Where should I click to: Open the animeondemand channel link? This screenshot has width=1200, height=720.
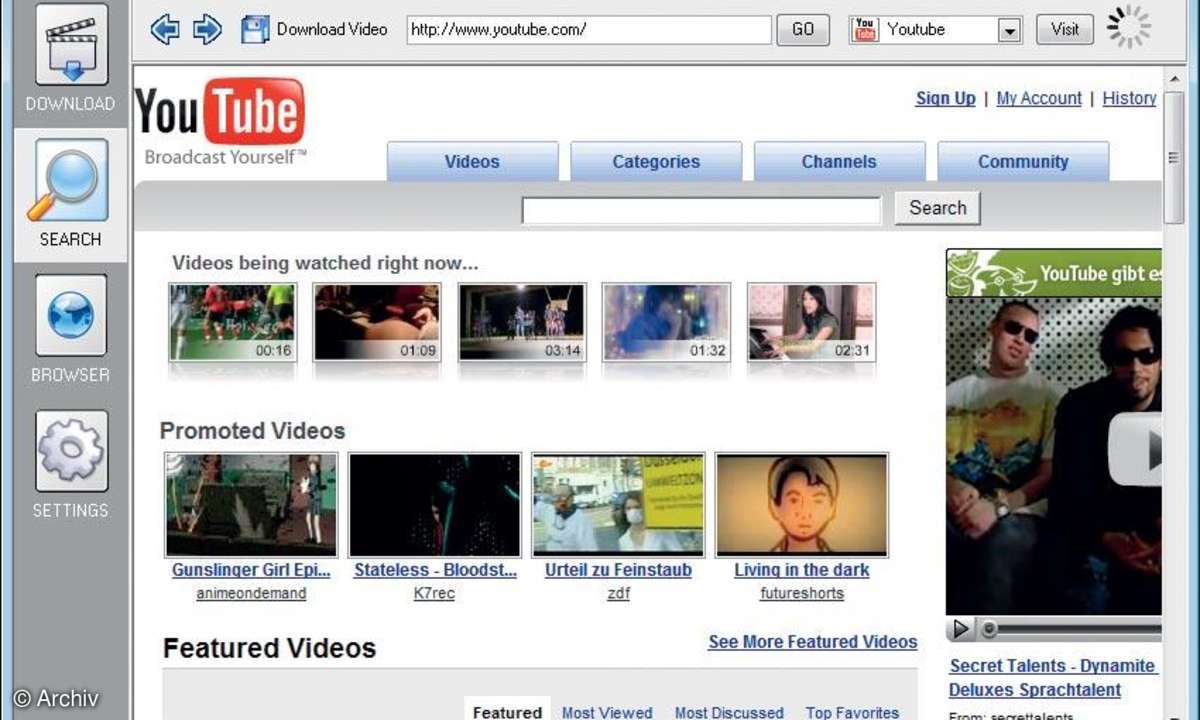click(250, 593)
